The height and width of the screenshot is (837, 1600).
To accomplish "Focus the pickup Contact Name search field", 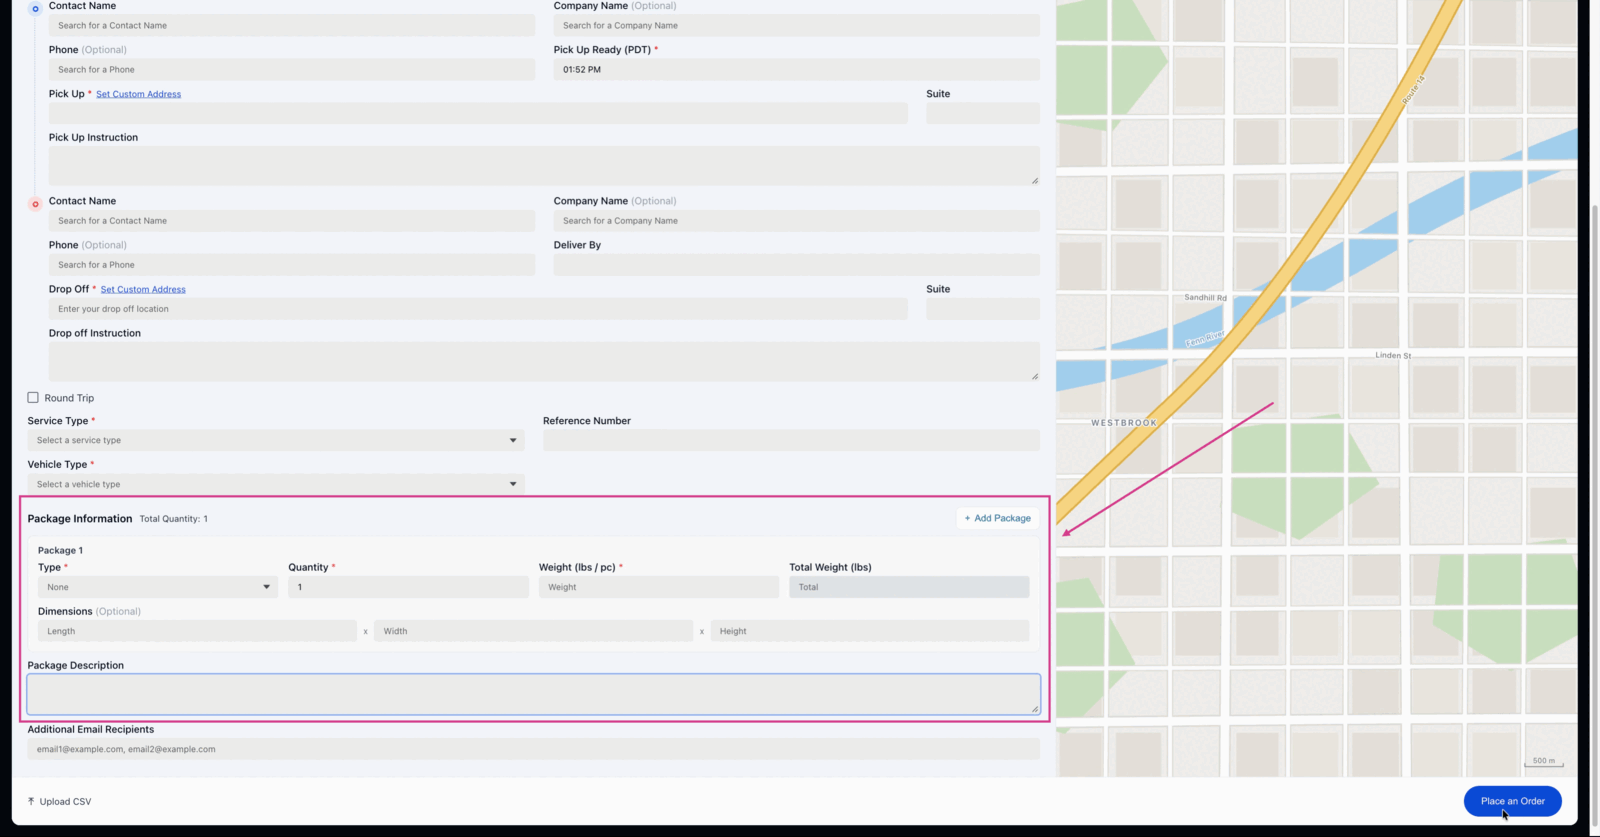I will click(292, 25).
